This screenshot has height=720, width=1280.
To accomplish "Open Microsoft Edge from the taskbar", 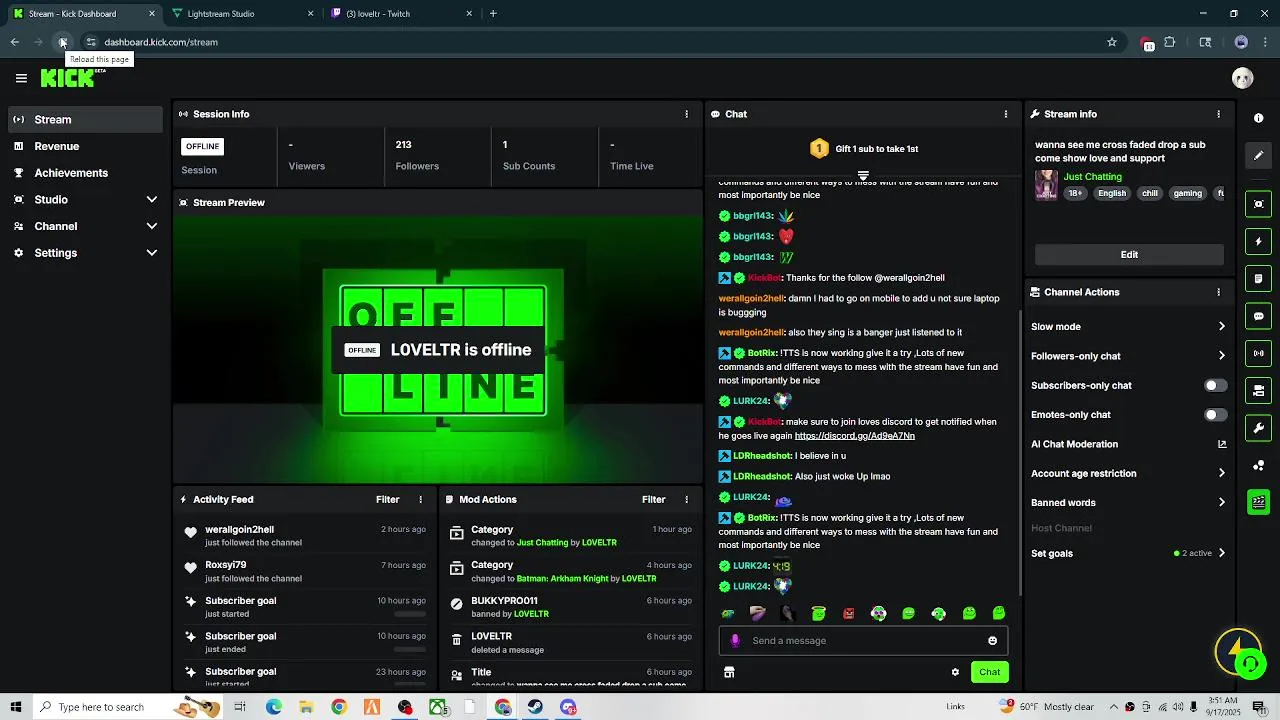I will pyautogui.click(x=273, y=707).
